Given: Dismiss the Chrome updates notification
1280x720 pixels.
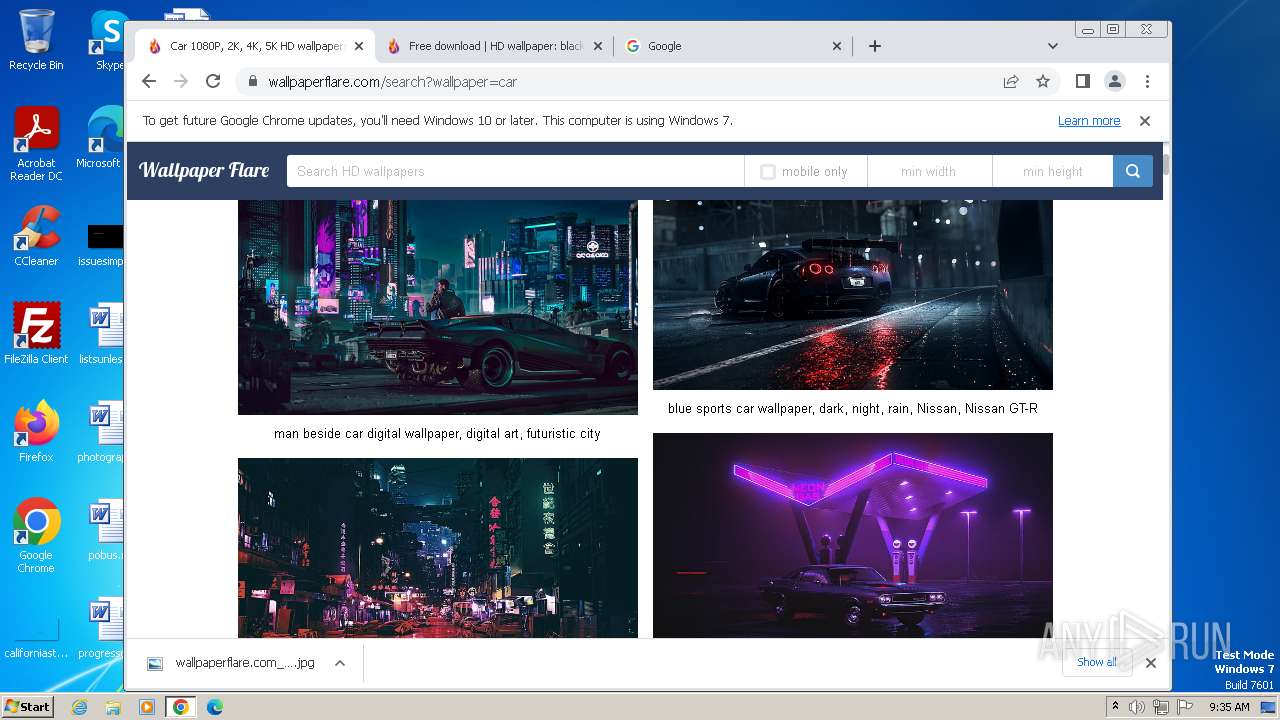Looking at the screenshot, I should (x=1145, y=120).
